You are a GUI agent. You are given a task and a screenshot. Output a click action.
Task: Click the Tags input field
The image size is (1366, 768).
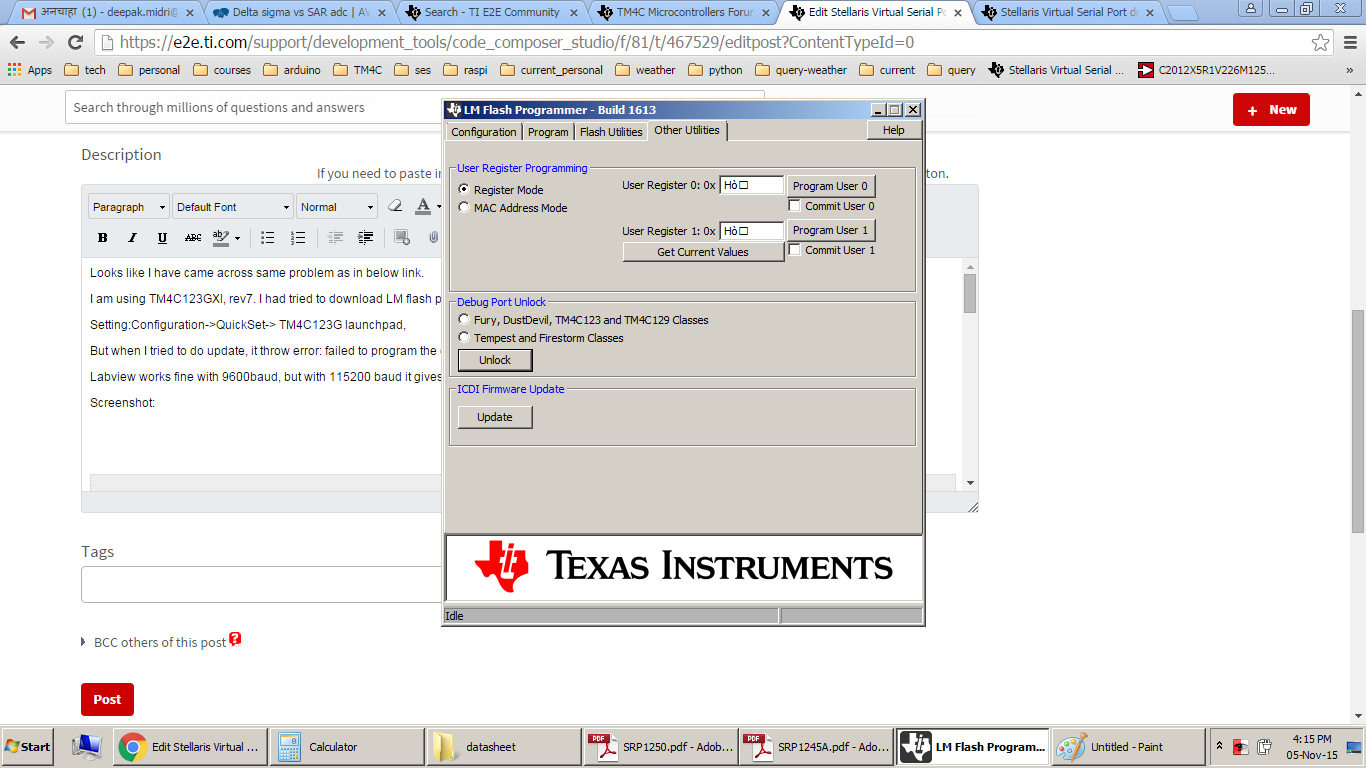262,584
